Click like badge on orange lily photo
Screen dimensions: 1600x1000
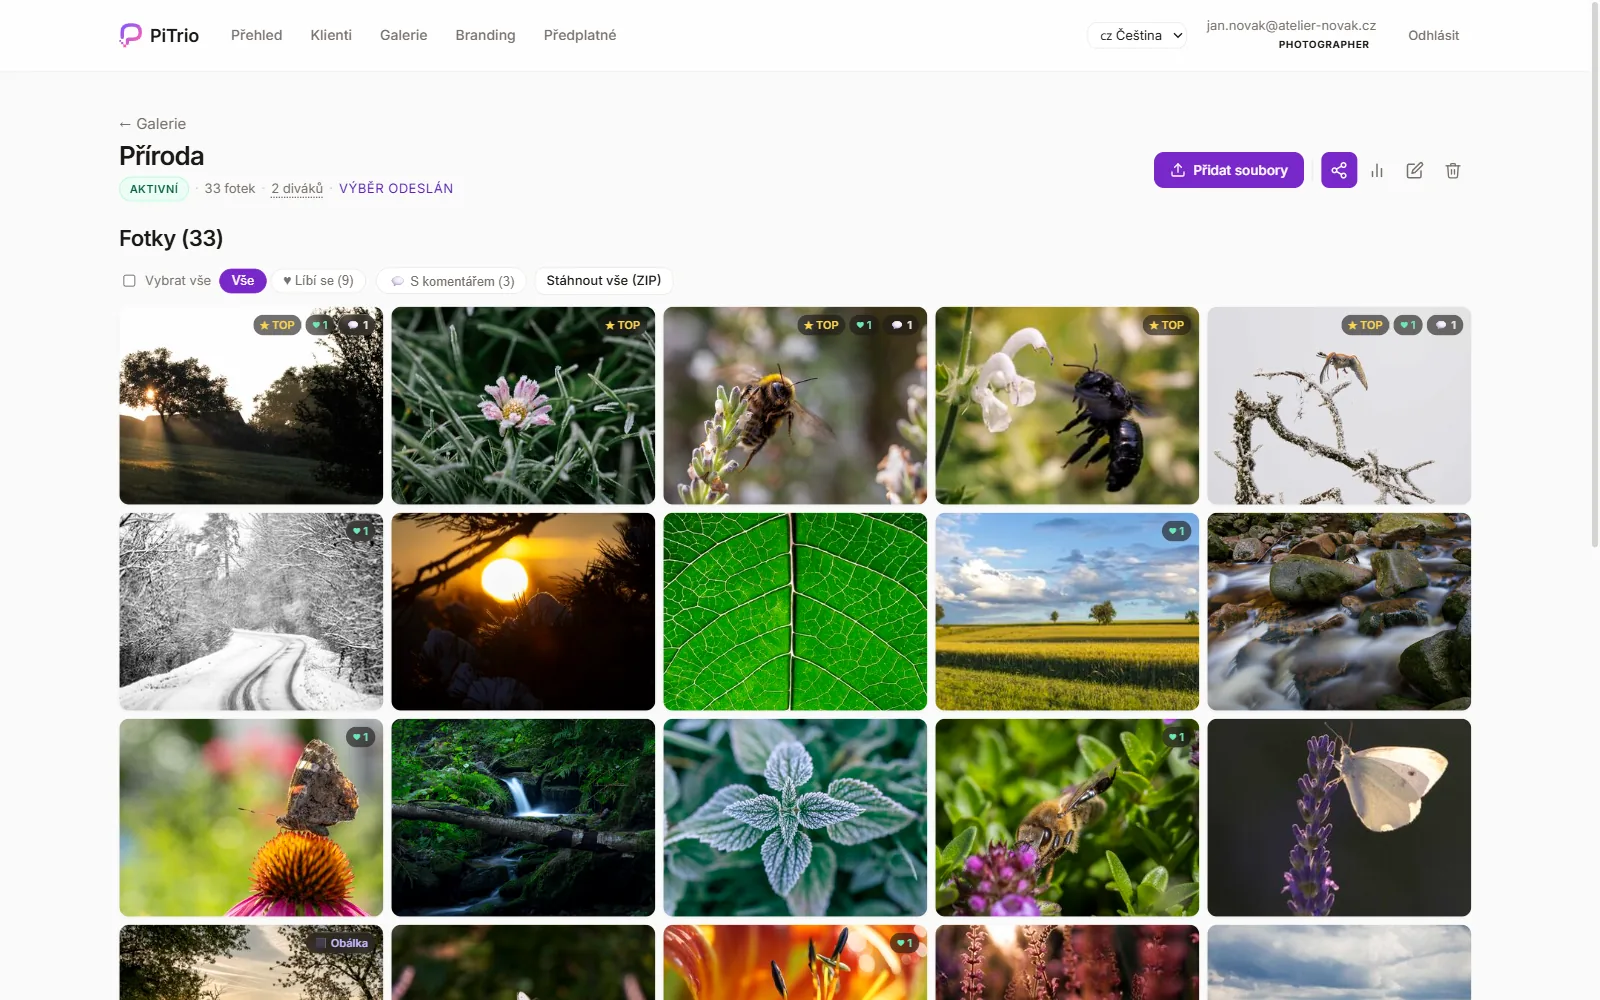click(904, 943)
